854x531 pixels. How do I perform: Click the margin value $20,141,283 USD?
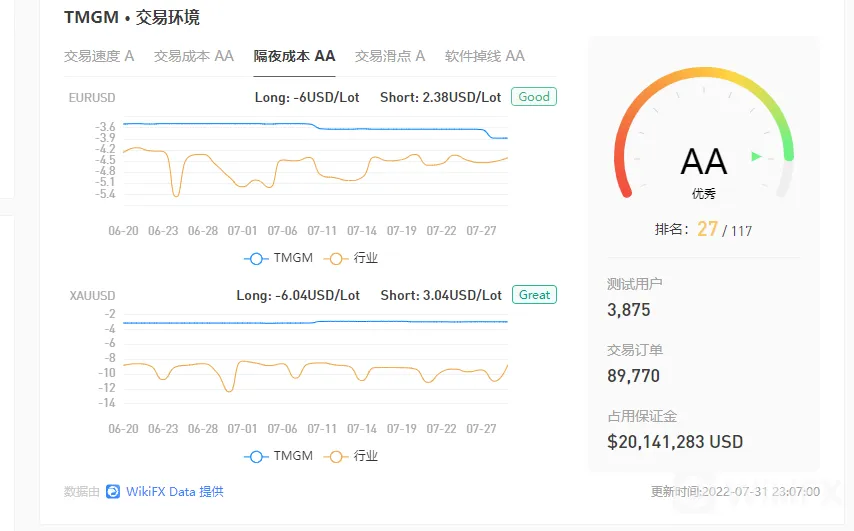pos(675,442)
